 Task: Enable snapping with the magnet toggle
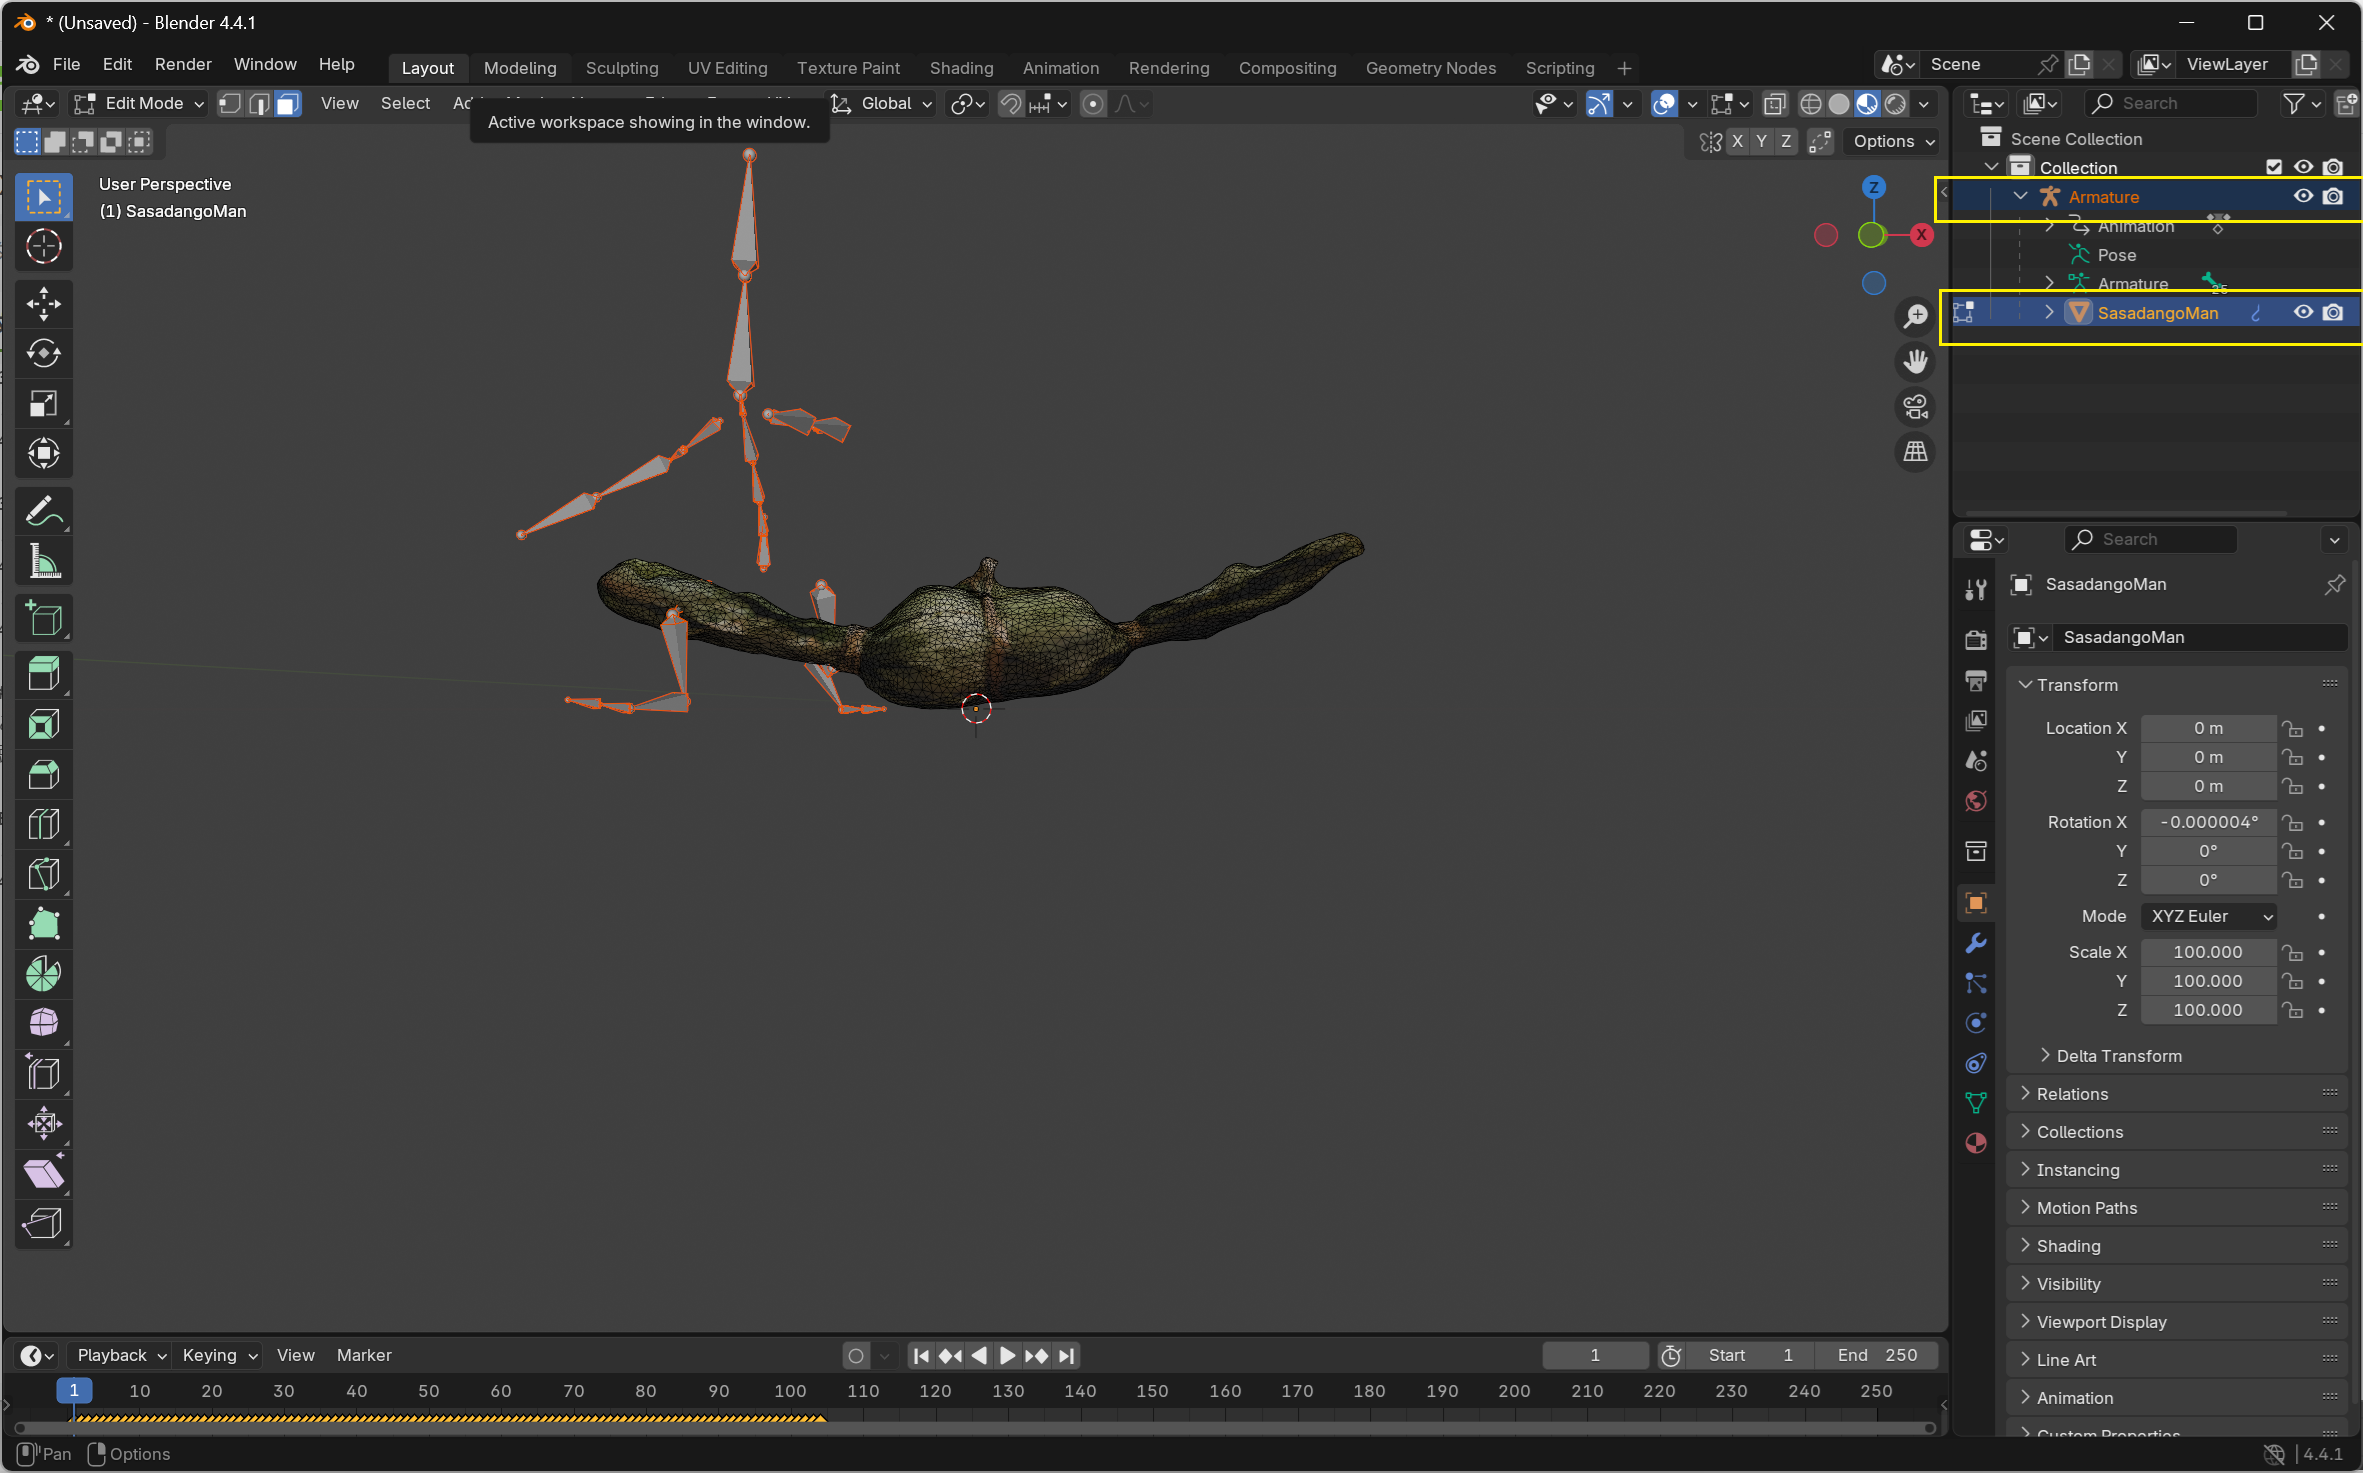point(1011,103)
